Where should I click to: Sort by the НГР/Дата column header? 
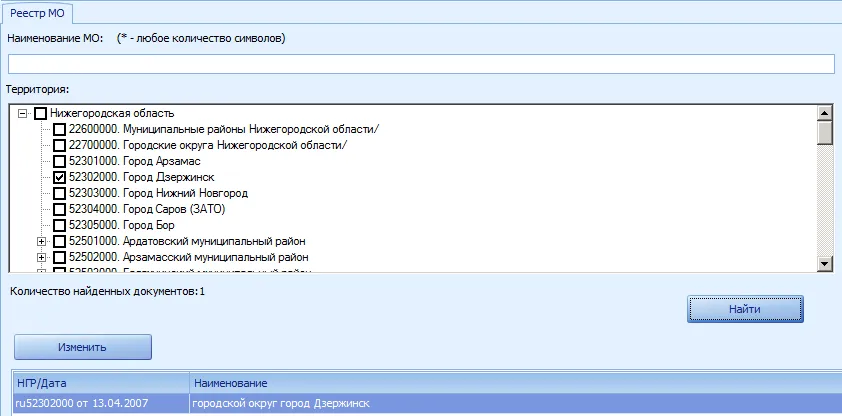point(101,383)
